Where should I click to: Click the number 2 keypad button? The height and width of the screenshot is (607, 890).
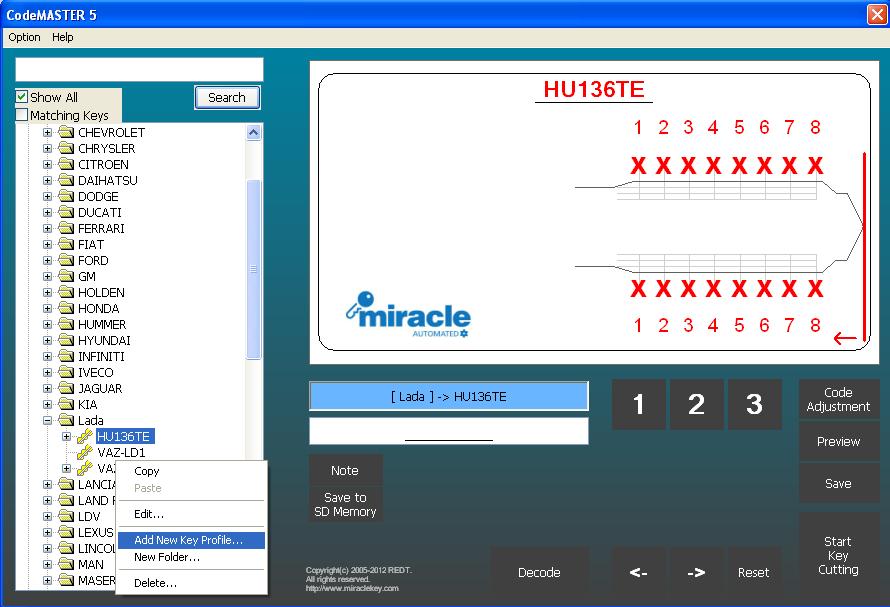(696, 404)
